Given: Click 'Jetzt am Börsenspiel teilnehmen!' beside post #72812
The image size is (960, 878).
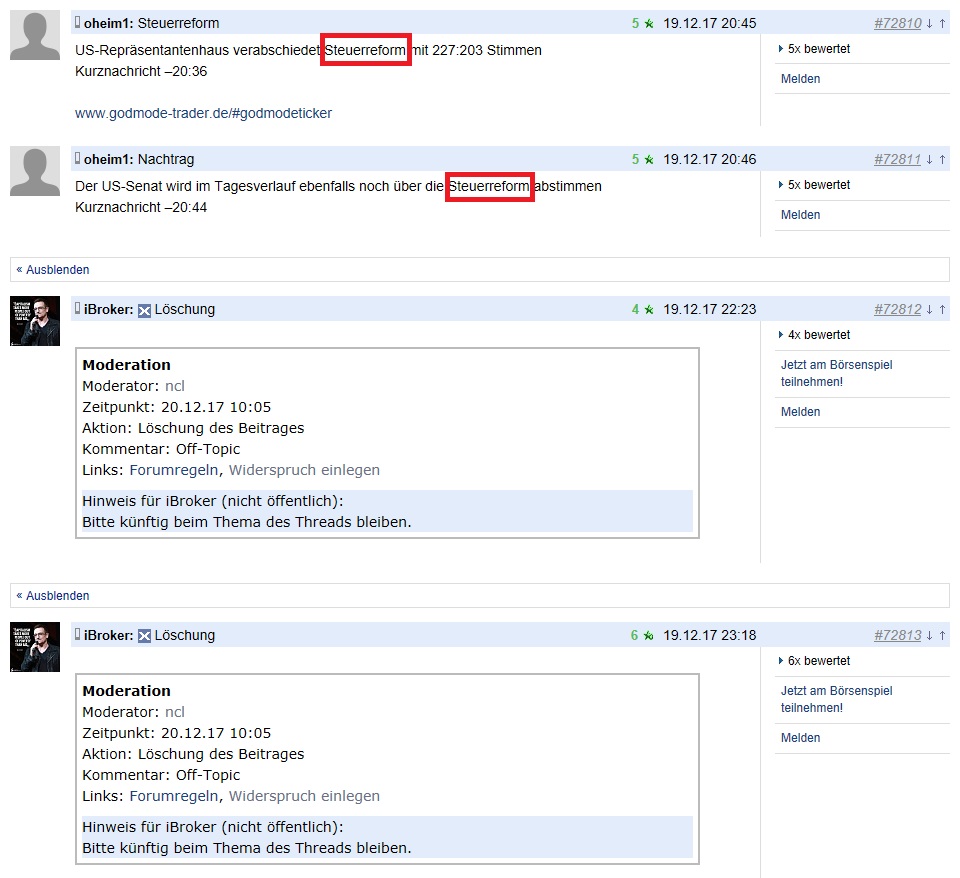Looking at the screenshot, I should [x=836, y=373].
